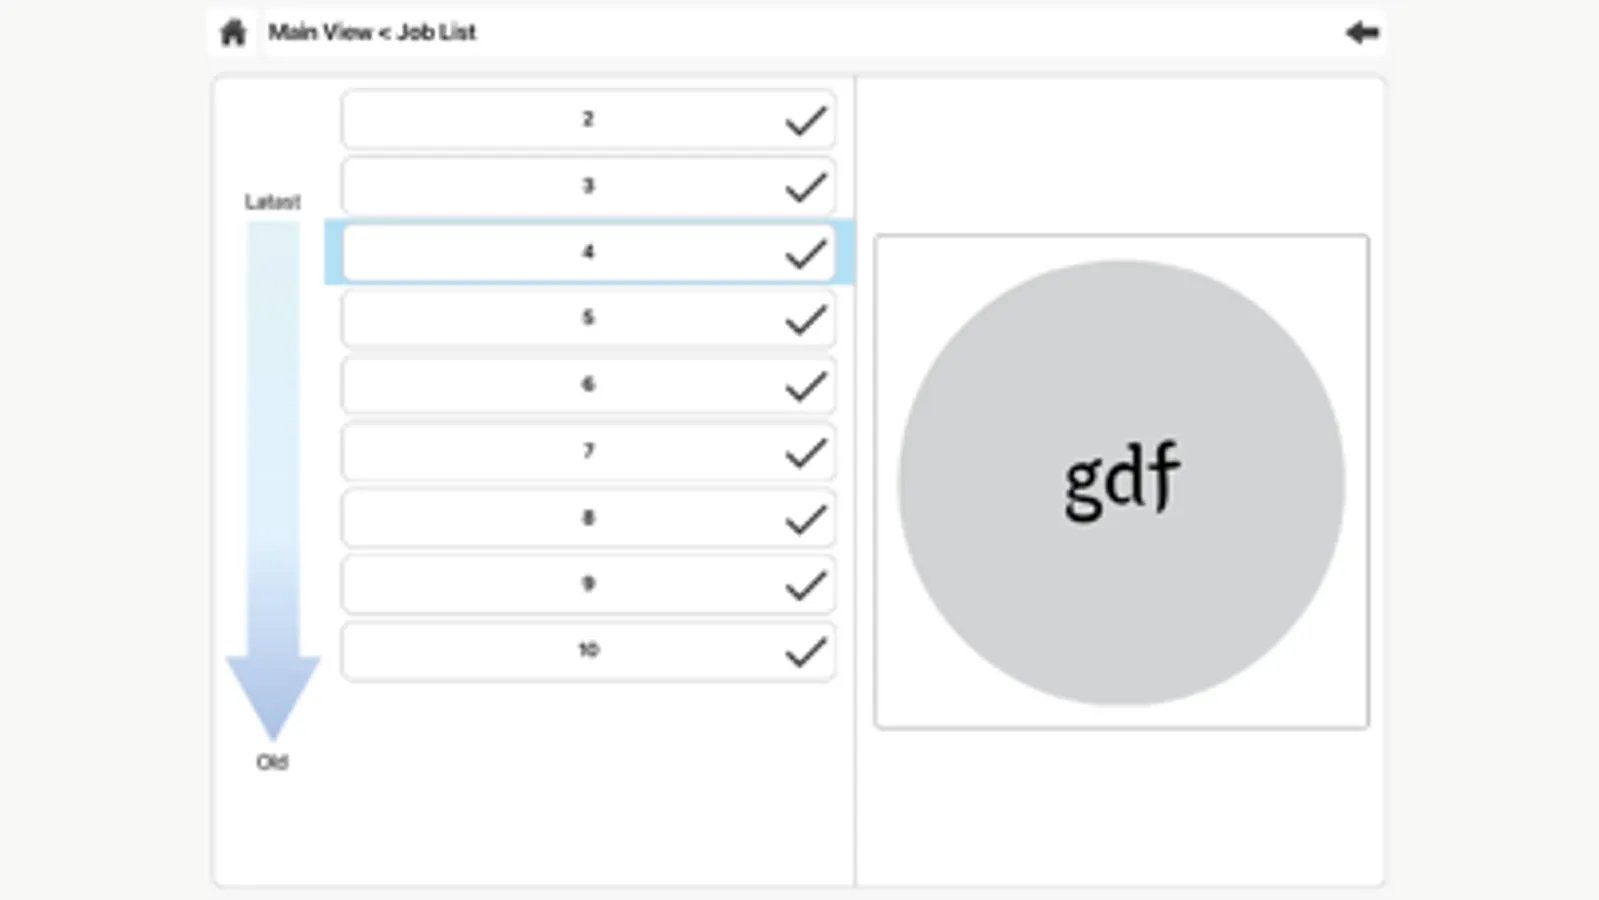Viewport: 1599px width, 900px height.
Task: Select job number 2 in list
Action: [x=588, y=120]
